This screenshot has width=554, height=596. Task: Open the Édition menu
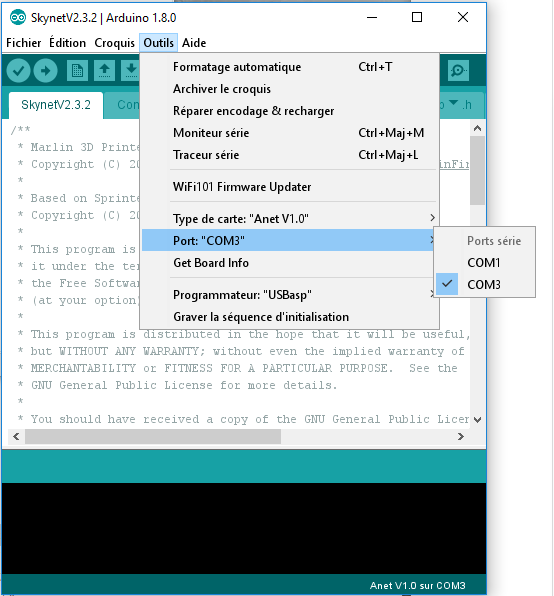point(67,43)
